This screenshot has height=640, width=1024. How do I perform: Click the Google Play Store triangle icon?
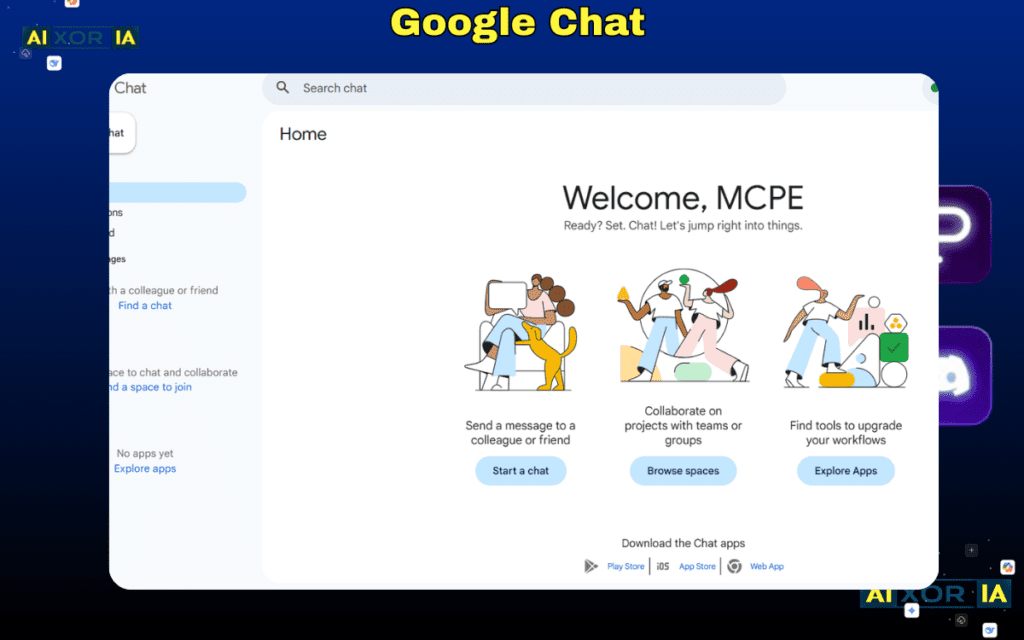(591, 566)
